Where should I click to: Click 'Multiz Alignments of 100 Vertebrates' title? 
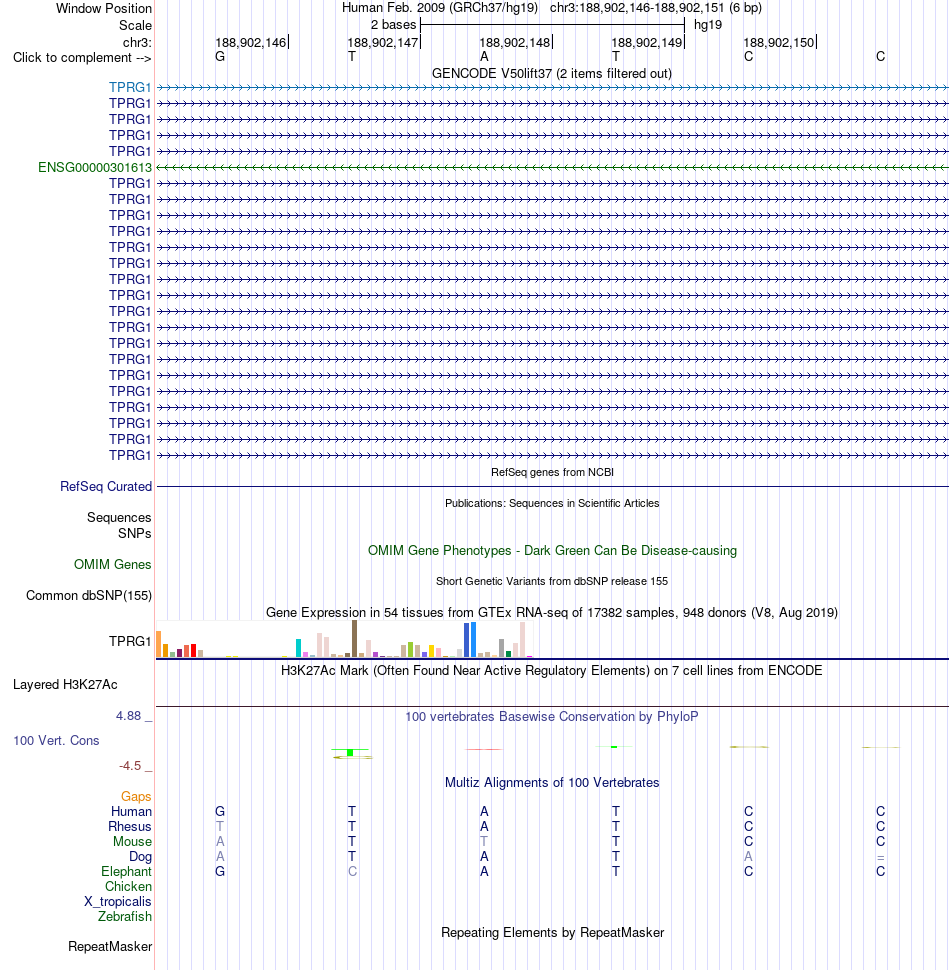click(x=552, y=783)
